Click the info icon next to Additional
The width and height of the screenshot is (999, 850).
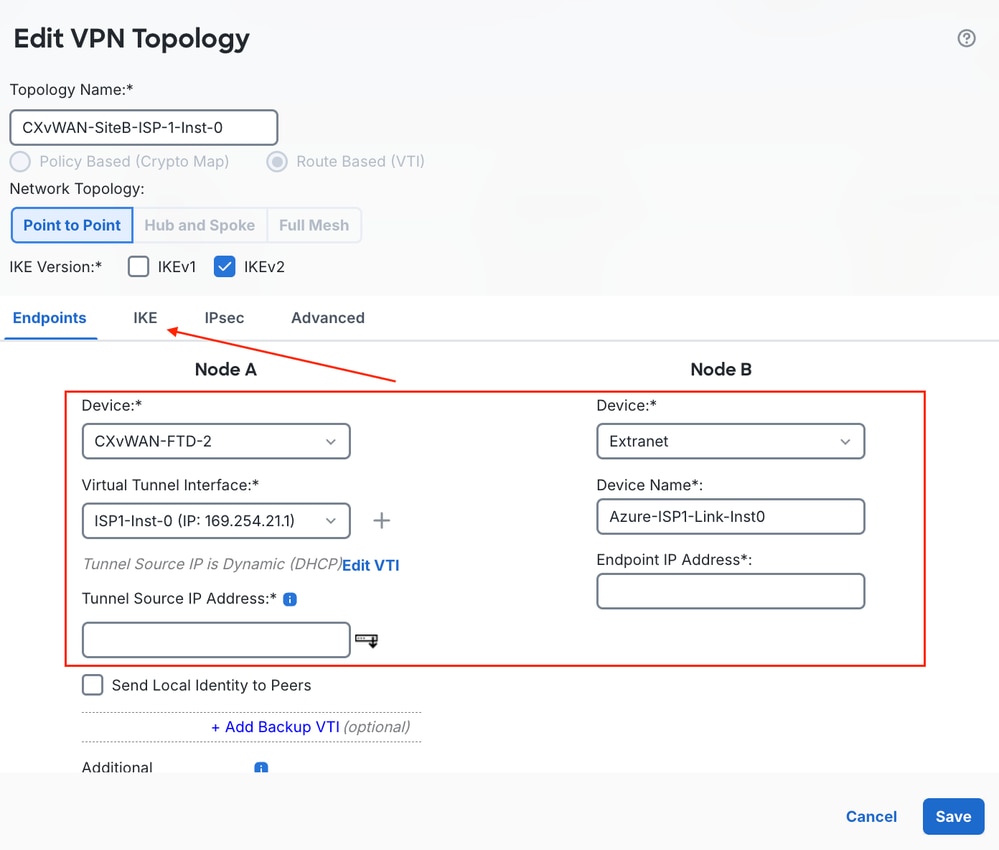tap(261, 767)
